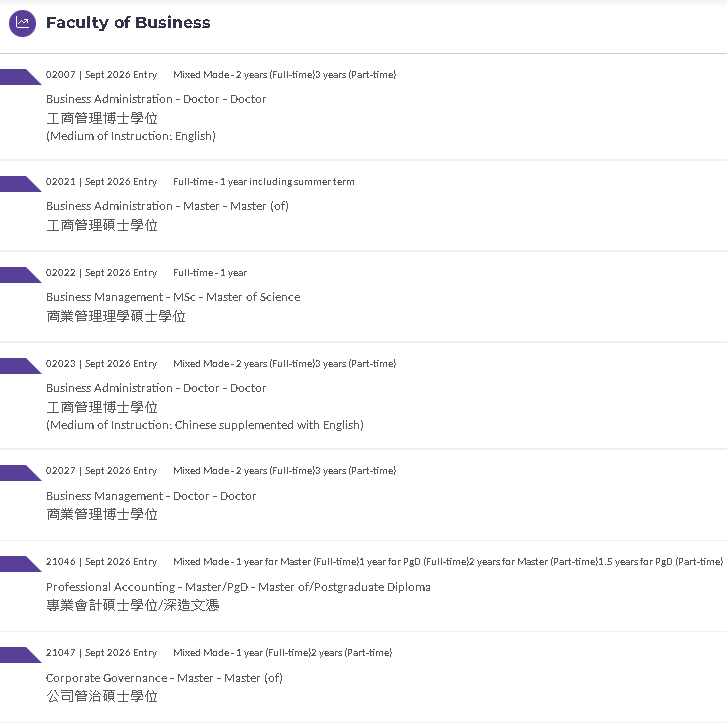Click the purple marker beside programme 21046
The image size is (727, 725).
pyautogui.click(x=20, y=564)
